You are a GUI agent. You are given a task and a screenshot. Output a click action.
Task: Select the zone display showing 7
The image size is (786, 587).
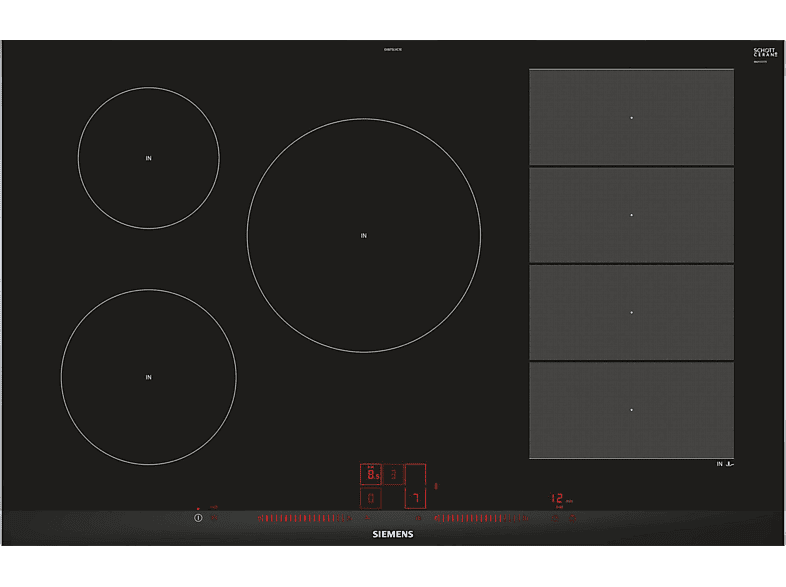click(415, 497)
